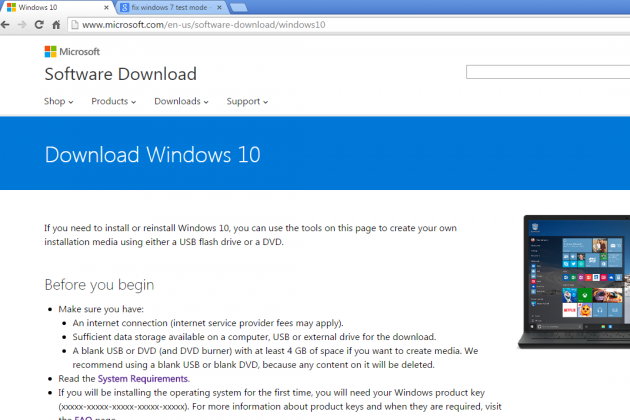The image size is (630, 420).
Task: Click the Microsoft site search box
Action: pyautogui.click(x=548, y=72)
